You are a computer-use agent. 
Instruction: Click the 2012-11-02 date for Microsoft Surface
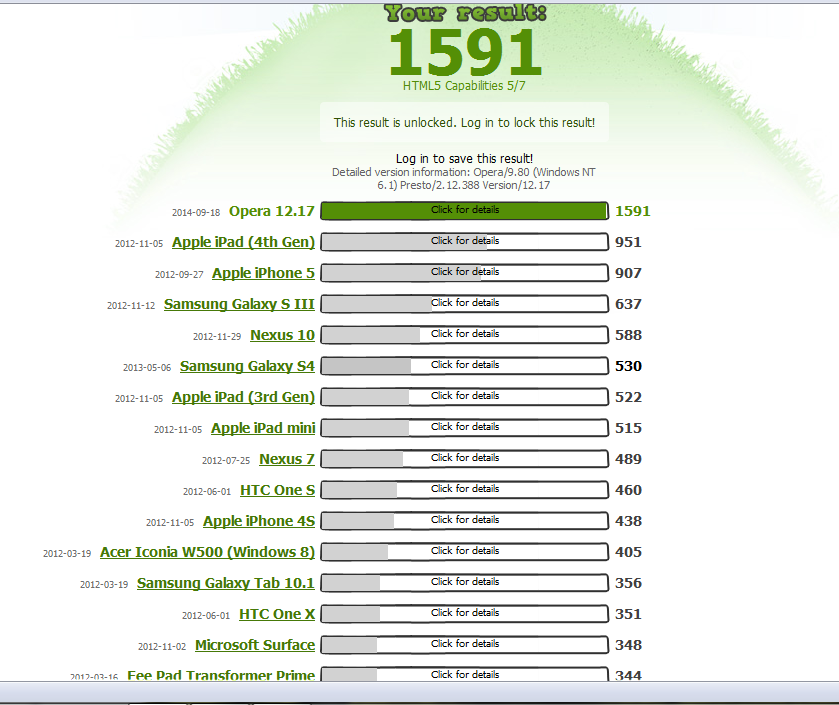point(162,647)
